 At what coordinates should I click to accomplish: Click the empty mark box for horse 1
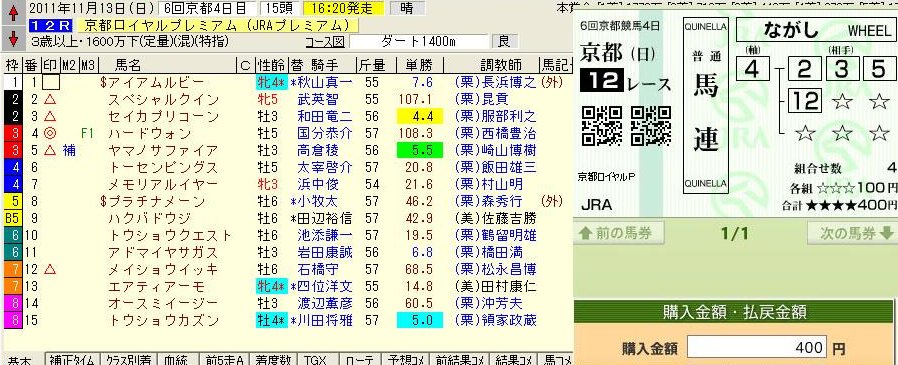(51, 83)
